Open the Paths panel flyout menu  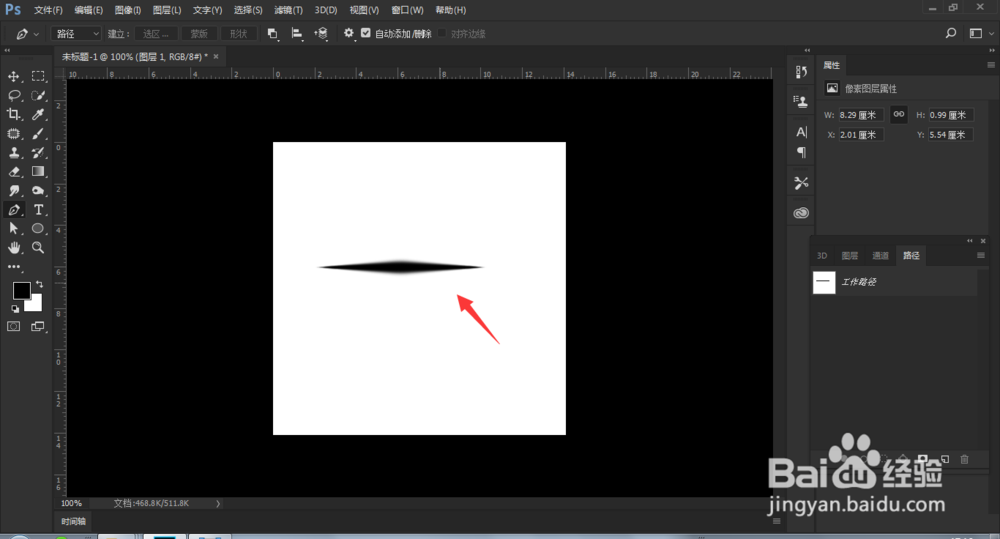[x=981, y=255]
